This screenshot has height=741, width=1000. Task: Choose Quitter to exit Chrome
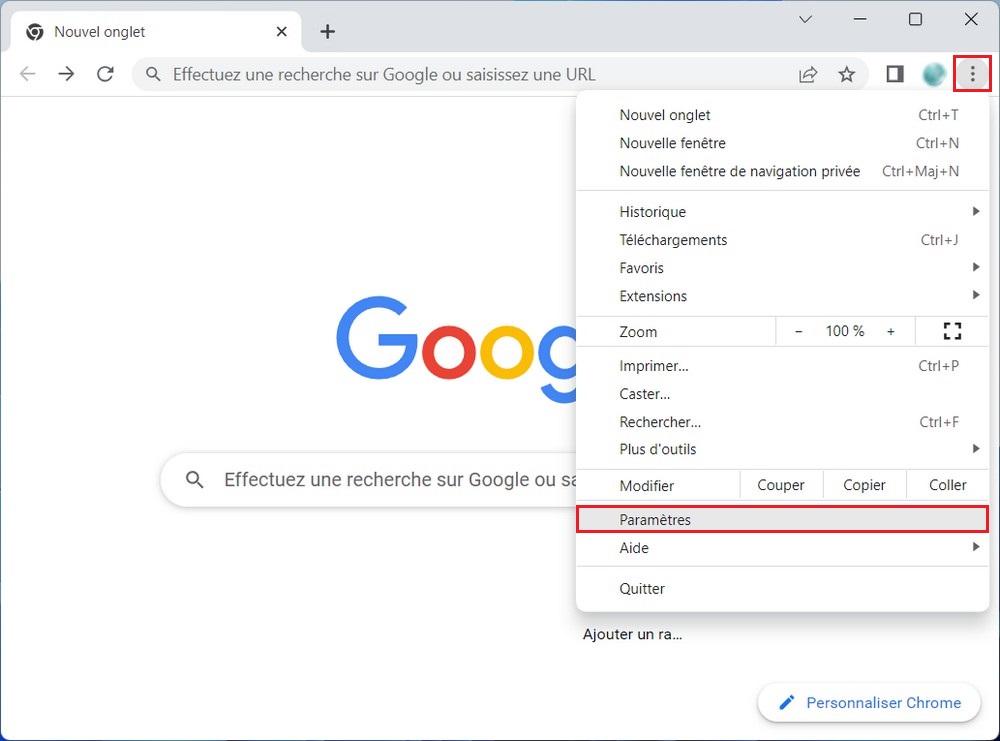[x=783, y=589]
